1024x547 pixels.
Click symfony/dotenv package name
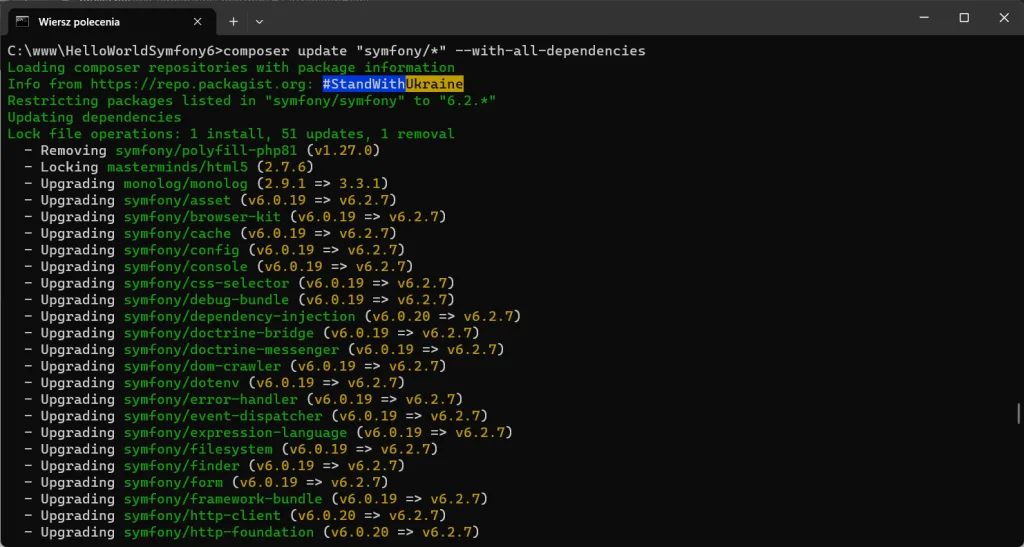(x=182, y=383)
